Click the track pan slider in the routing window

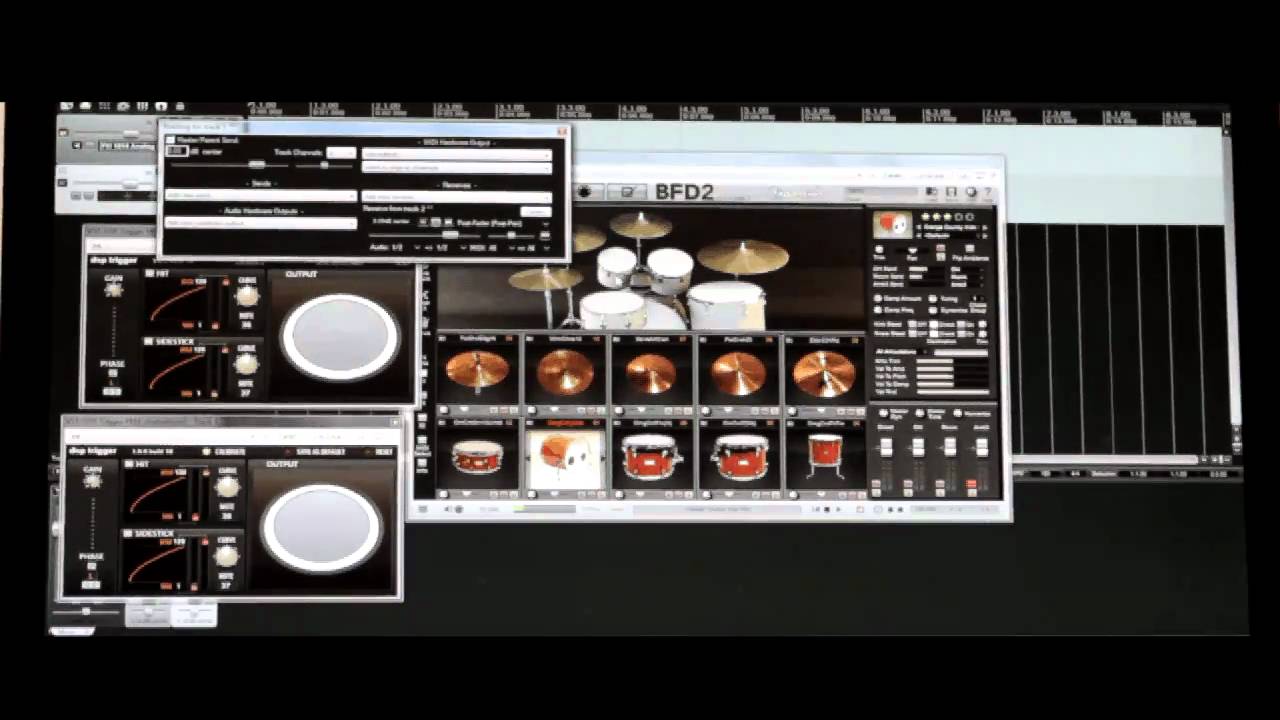pos(326,164)
